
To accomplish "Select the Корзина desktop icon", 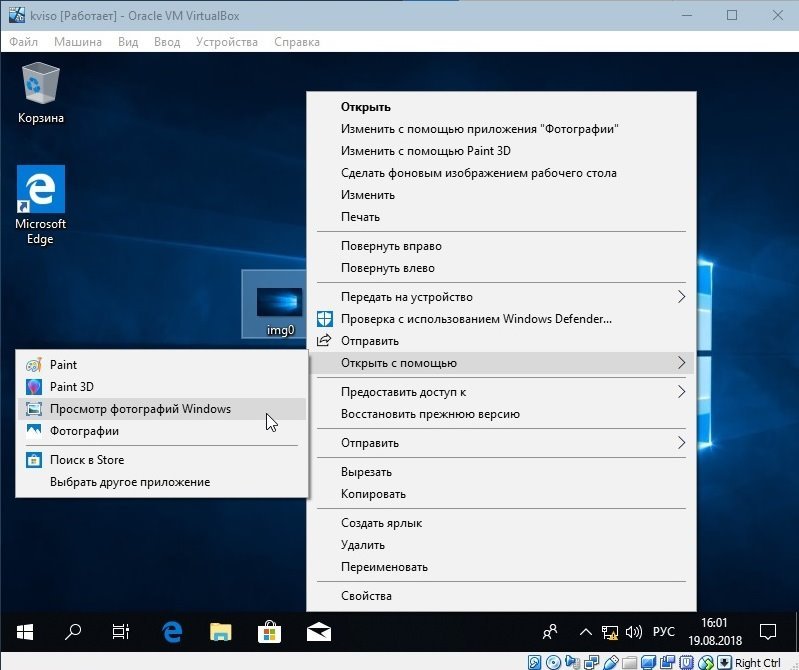I will [41, 93].
